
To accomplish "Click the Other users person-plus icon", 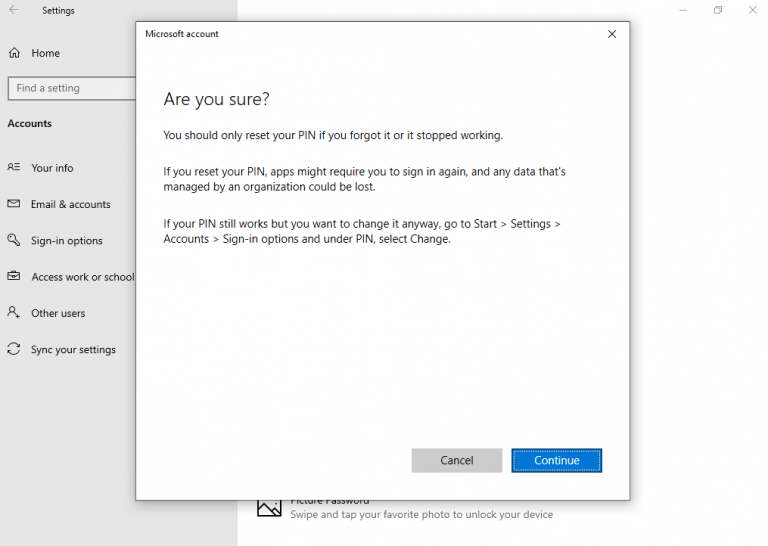I will tap(14, 312).
